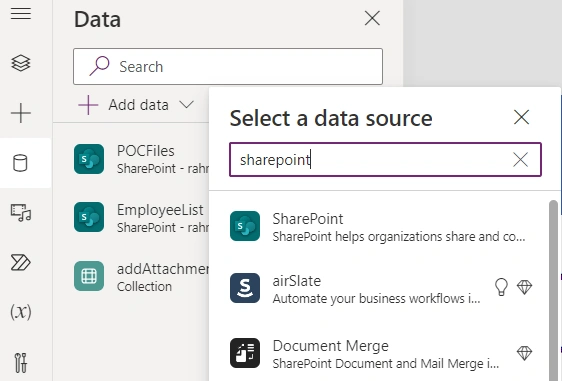Image resolution: width=562 pixels, height=381 pixels.
Task: Close the Data panel
Action: (x=372, y=18)
